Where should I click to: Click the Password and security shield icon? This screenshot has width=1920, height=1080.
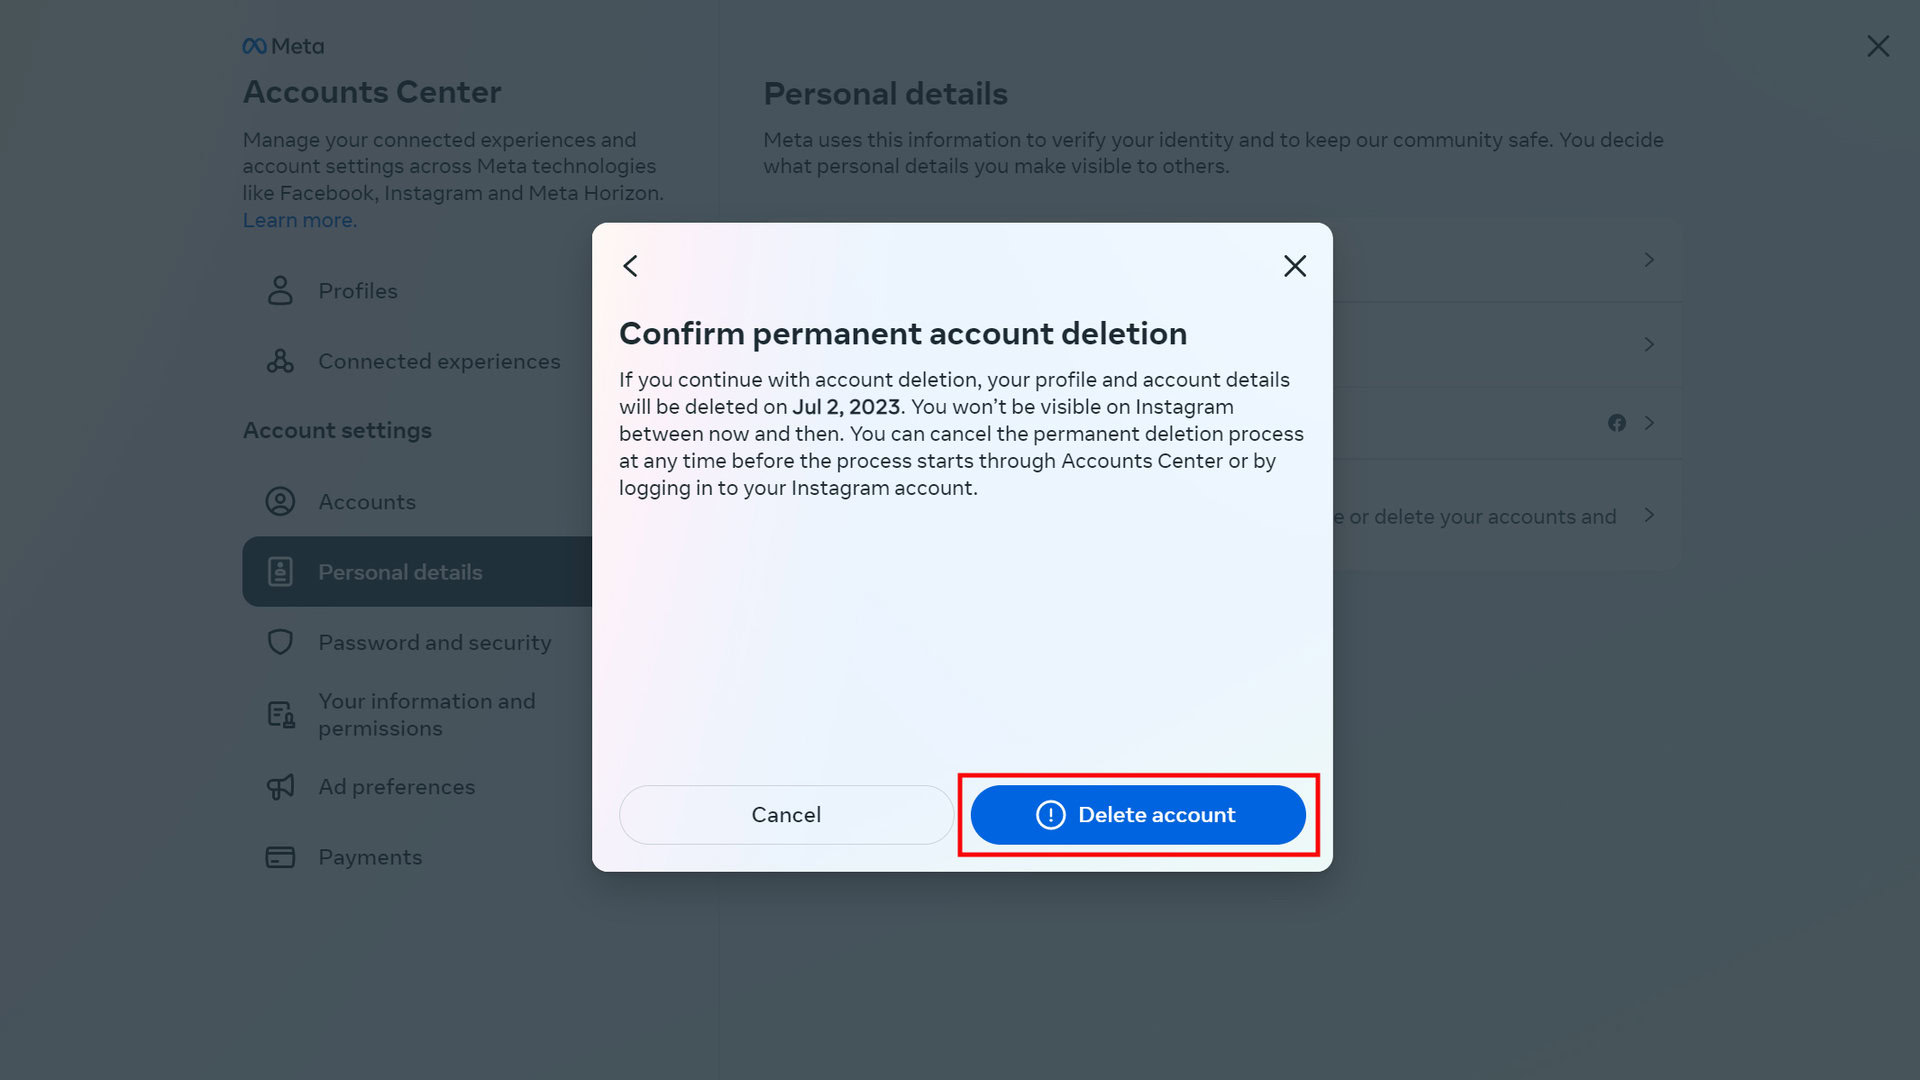pyautogui.click(x=280, y=642)
